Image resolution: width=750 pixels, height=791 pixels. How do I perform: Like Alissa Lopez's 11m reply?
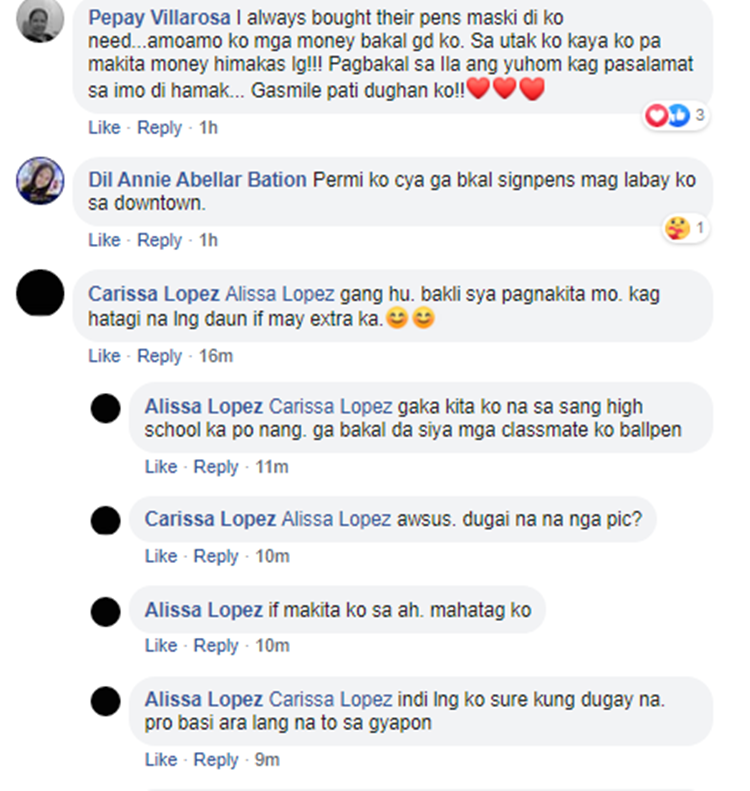click(x=161, y=467)
